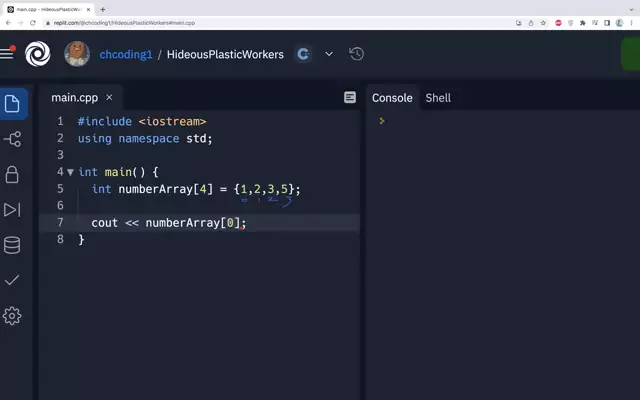Open the Settings gear sidebar icon
Screen dimensions: 640x400
(12, 316)
